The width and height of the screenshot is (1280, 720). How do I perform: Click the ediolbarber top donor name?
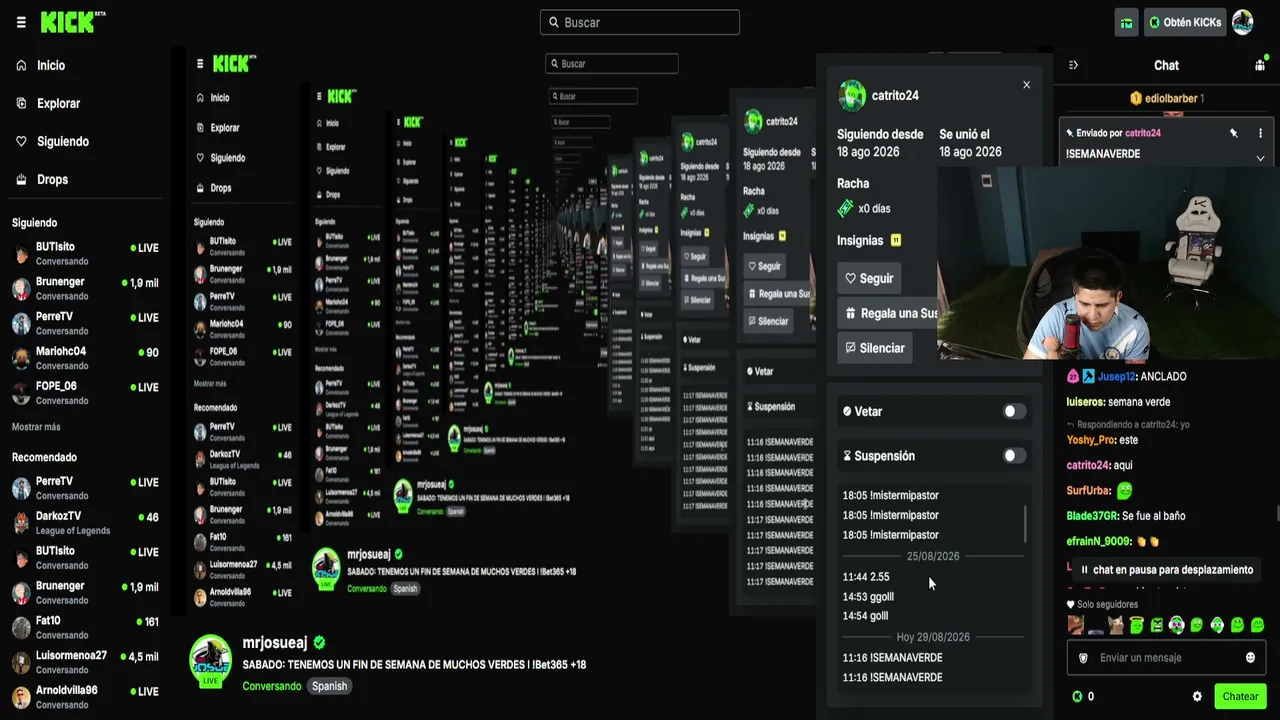click(1171, 98)
